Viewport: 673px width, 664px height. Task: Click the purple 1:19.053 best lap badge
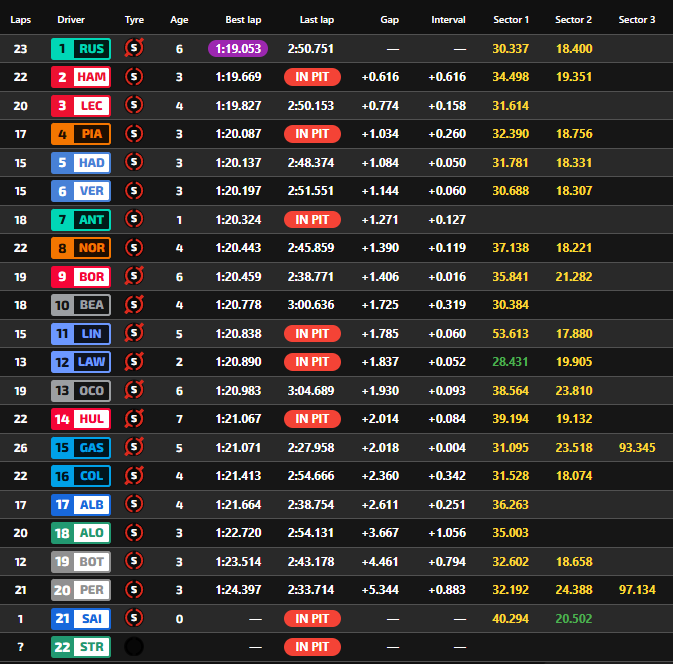[x=238, y=48]
